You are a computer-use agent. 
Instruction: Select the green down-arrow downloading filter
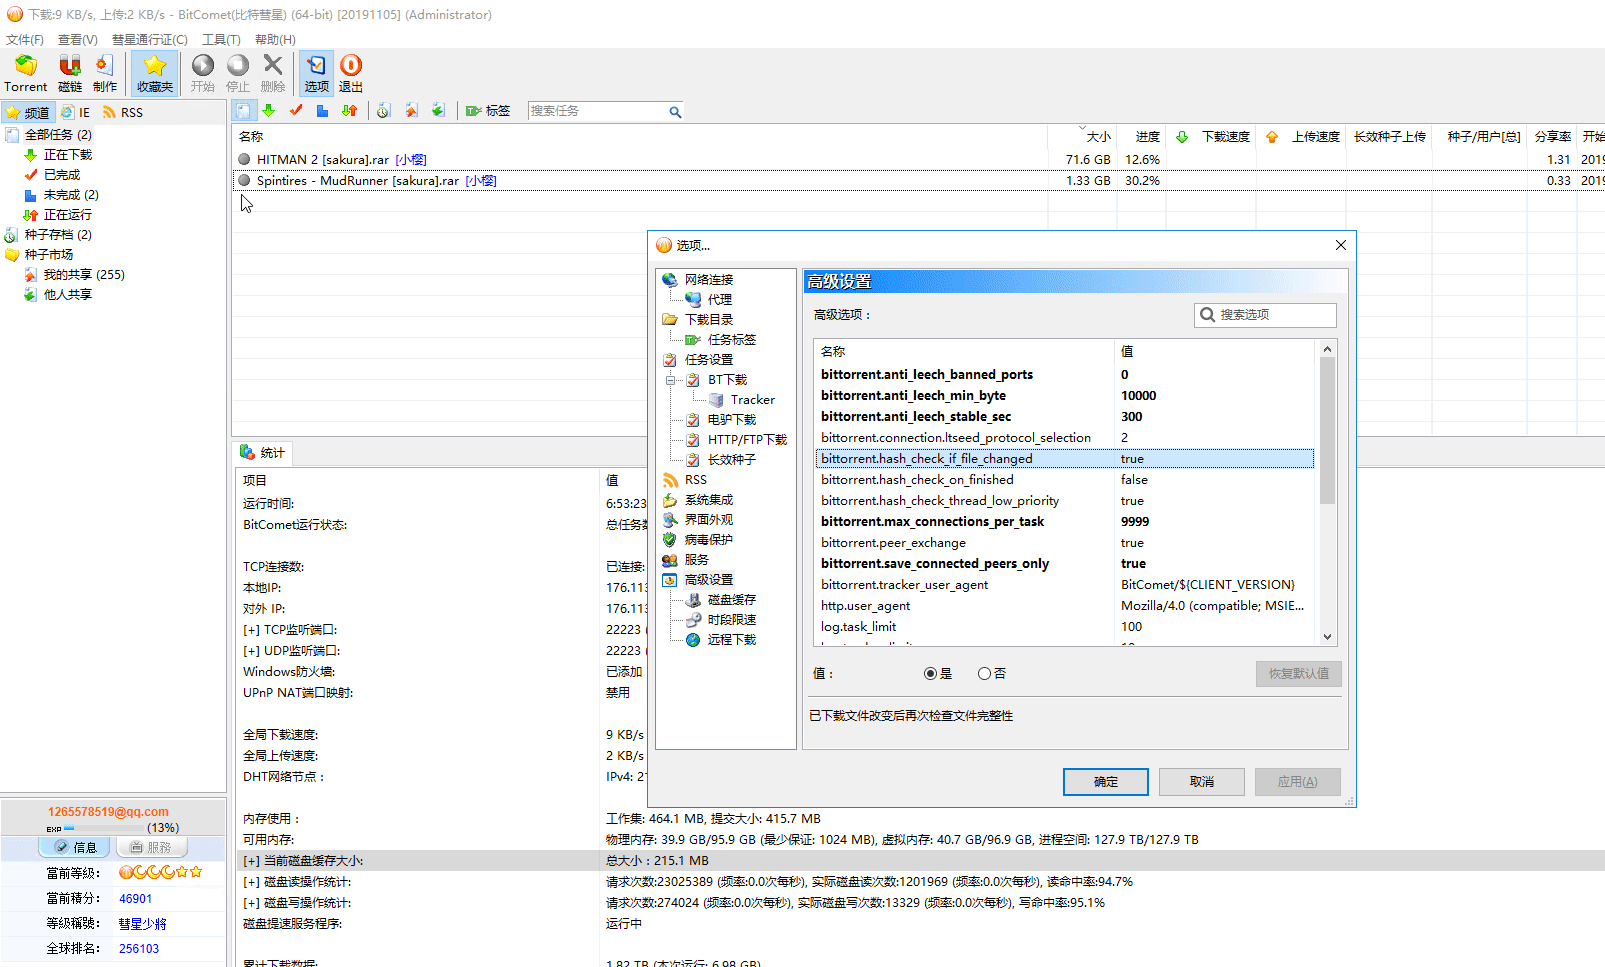269,111
